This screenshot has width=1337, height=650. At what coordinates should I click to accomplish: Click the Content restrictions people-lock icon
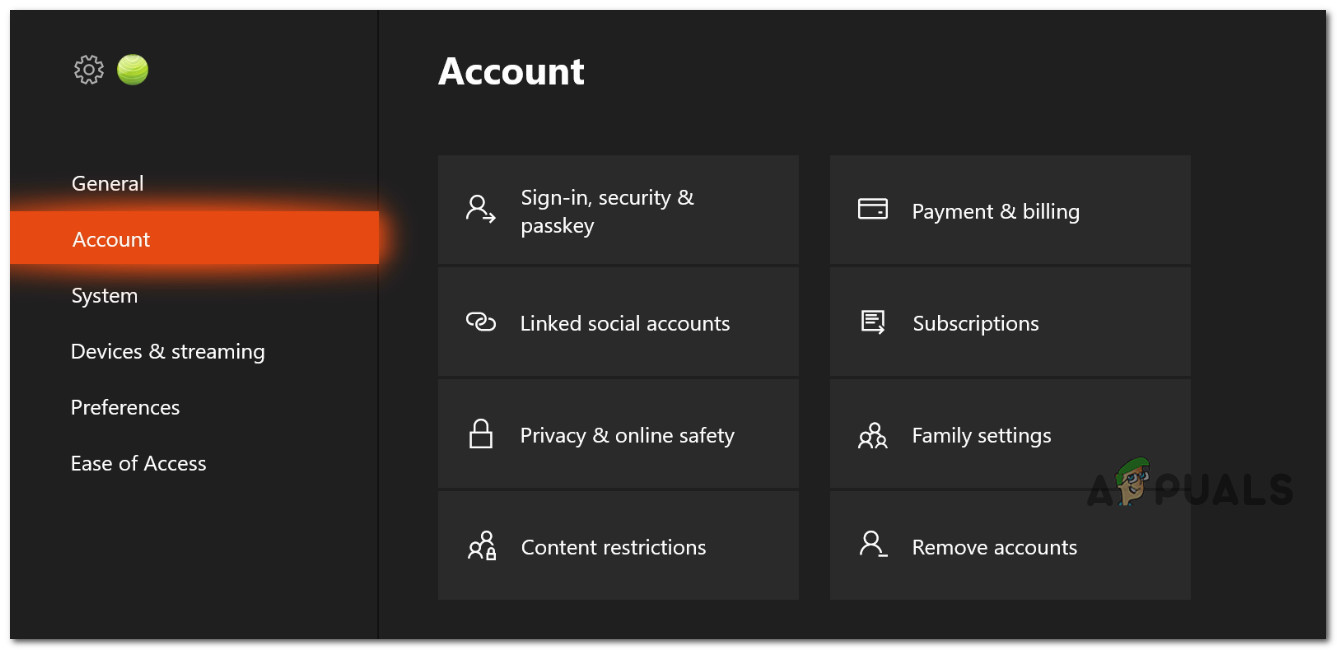click(482, 546)
